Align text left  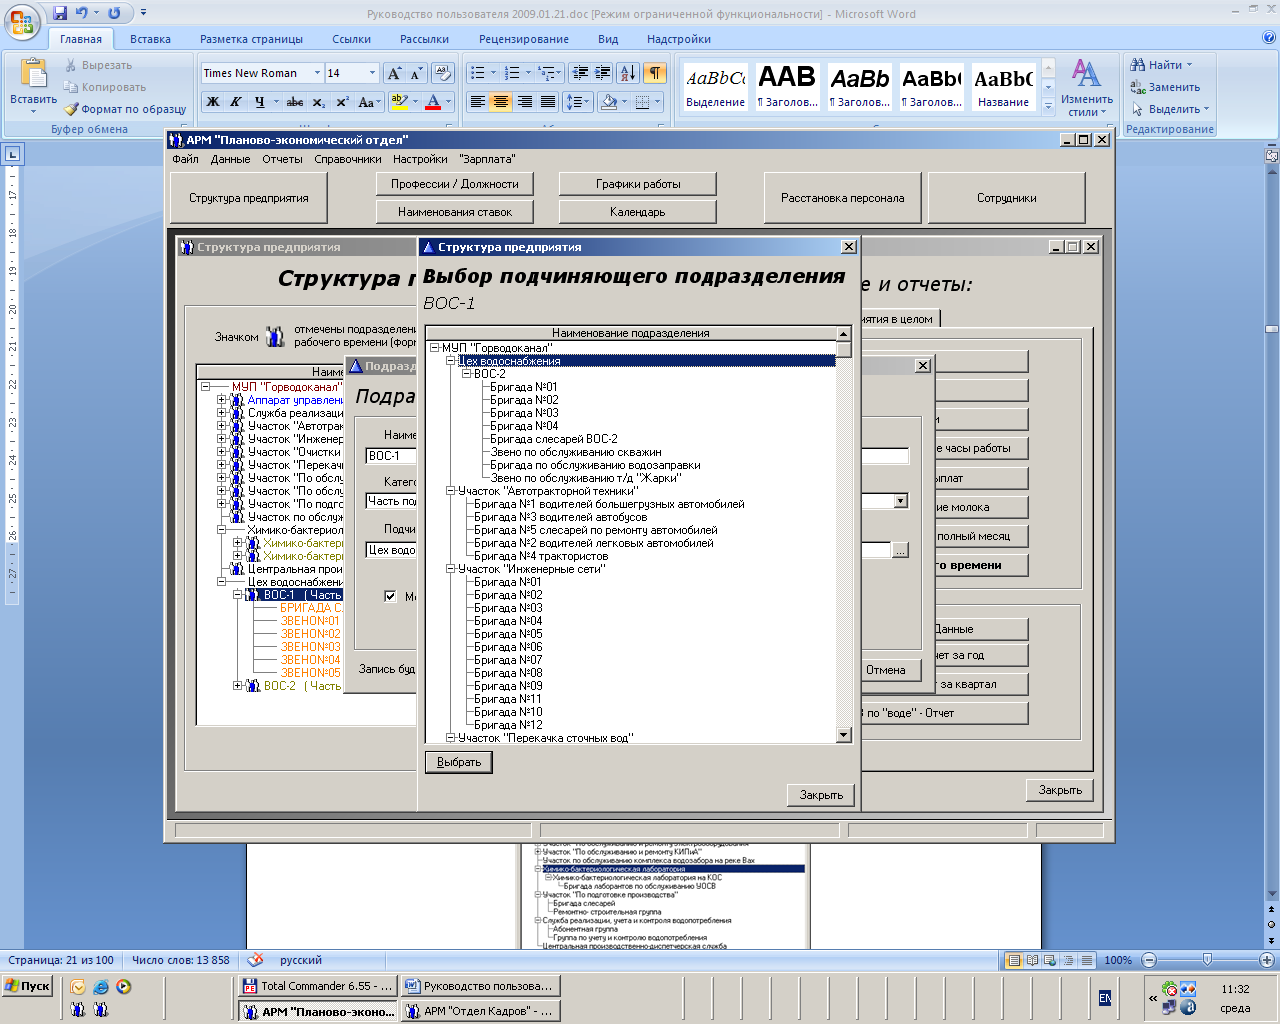click(x=478, y=102)
